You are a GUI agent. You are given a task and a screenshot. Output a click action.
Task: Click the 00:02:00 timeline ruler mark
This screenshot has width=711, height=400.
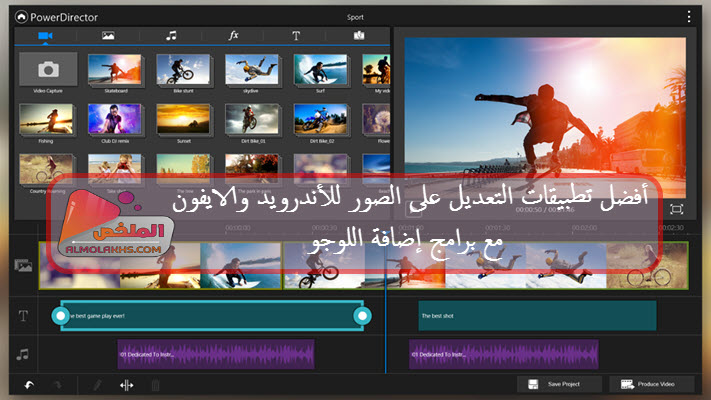pos(584,228)
